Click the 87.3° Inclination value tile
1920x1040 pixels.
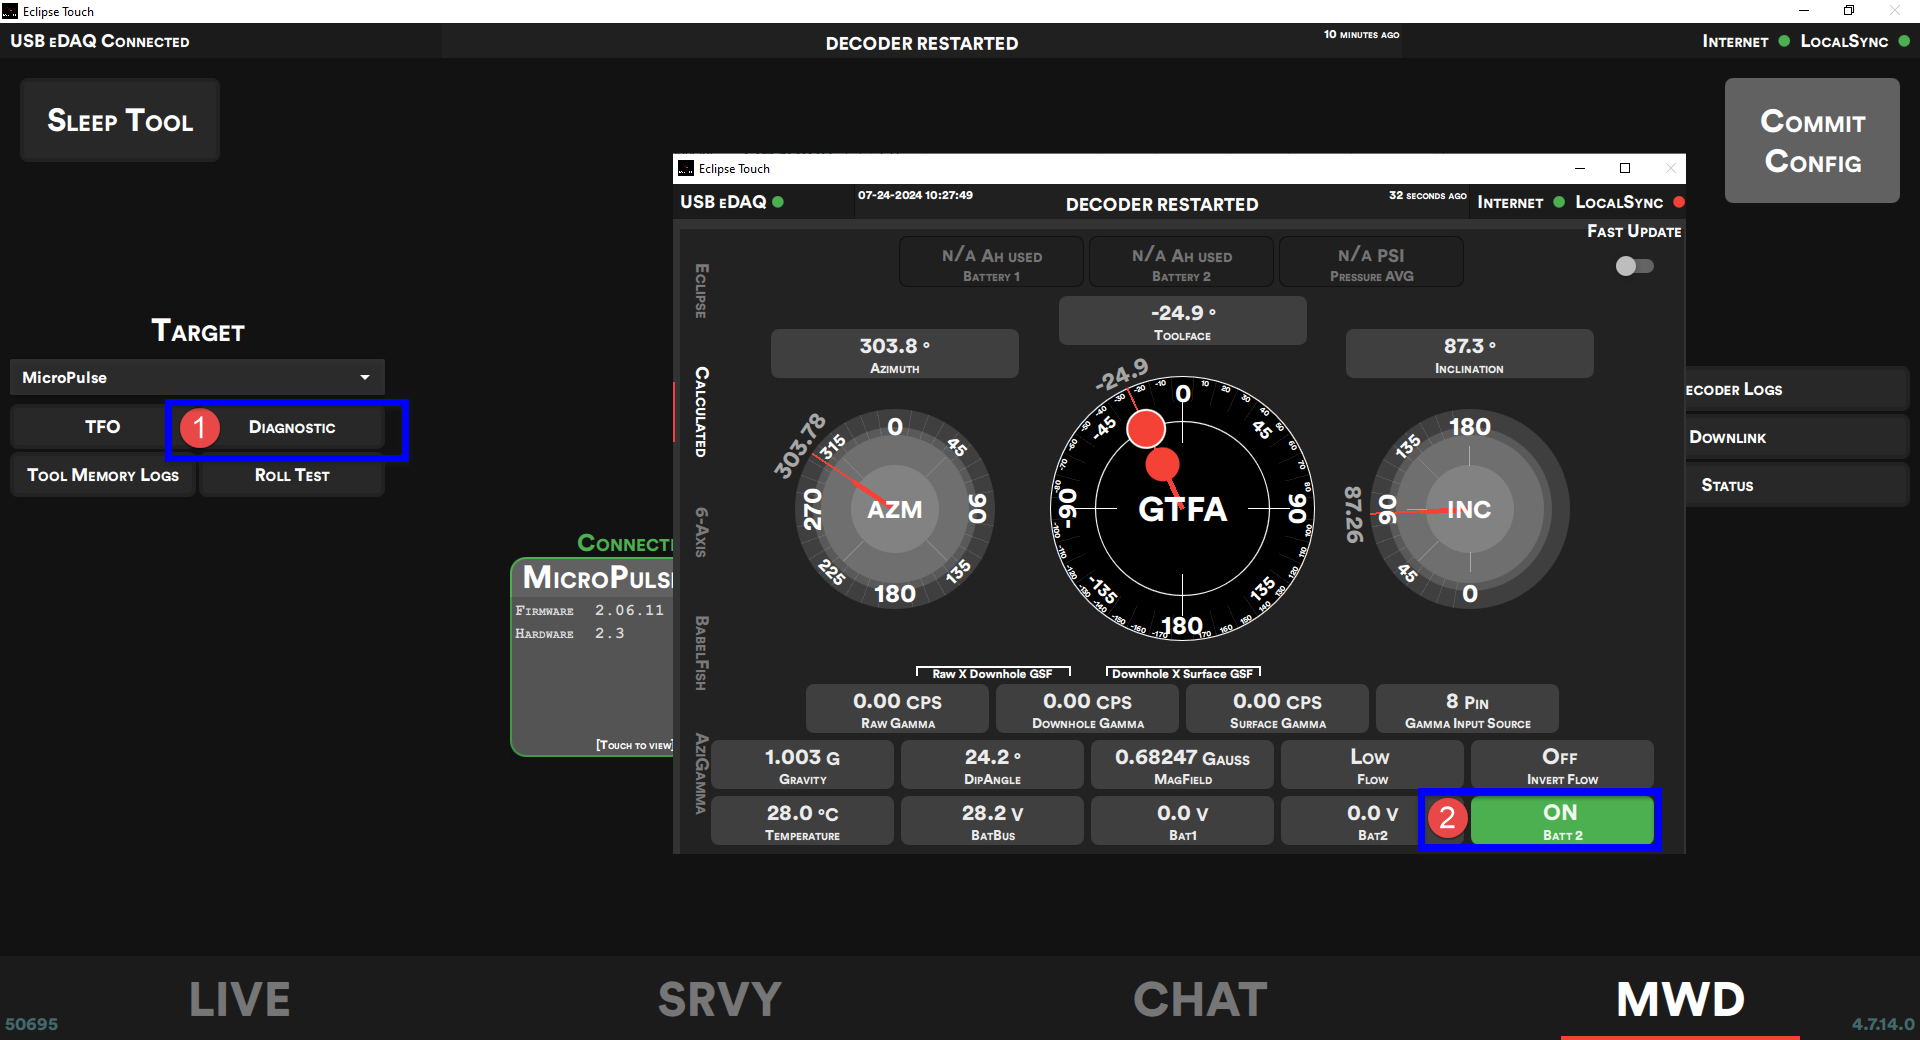click(x=1469, y=354)
